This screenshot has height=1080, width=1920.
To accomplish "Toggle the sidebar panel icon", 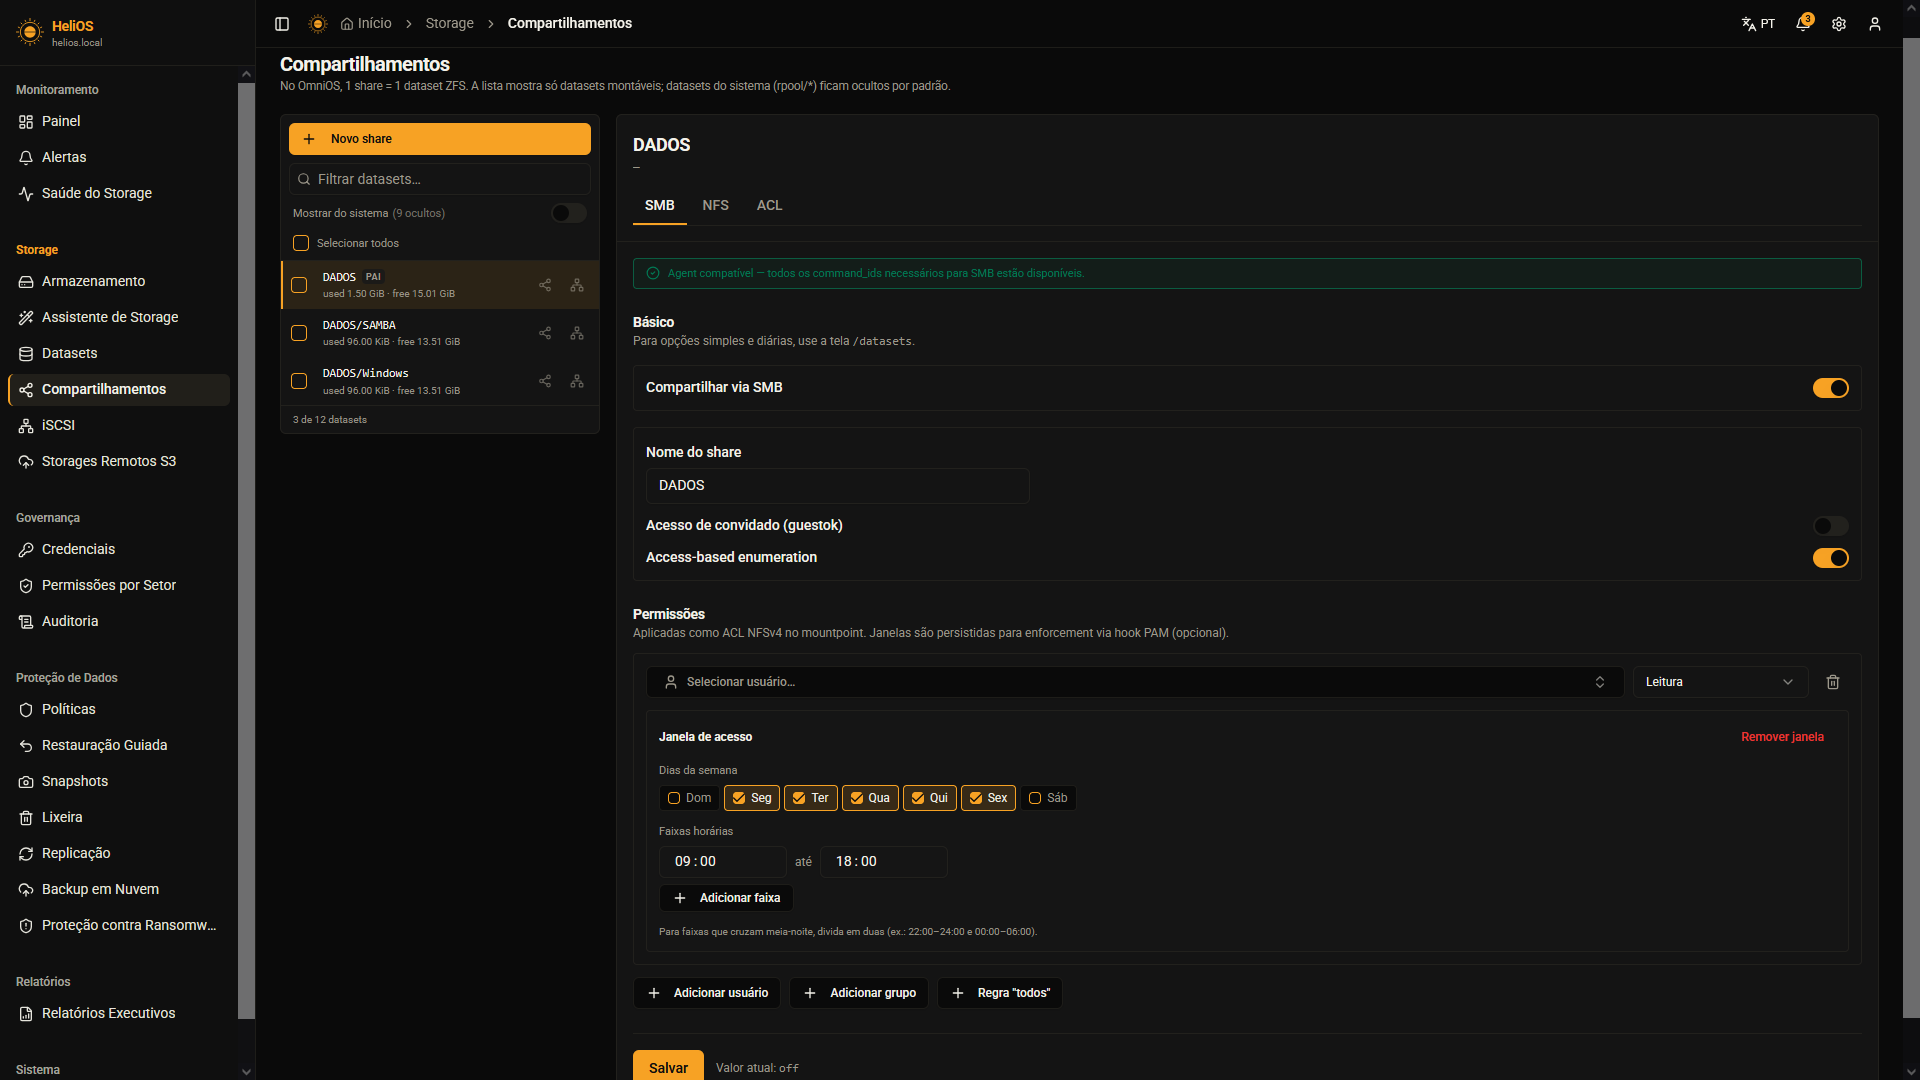I will [x=282, y=24].
